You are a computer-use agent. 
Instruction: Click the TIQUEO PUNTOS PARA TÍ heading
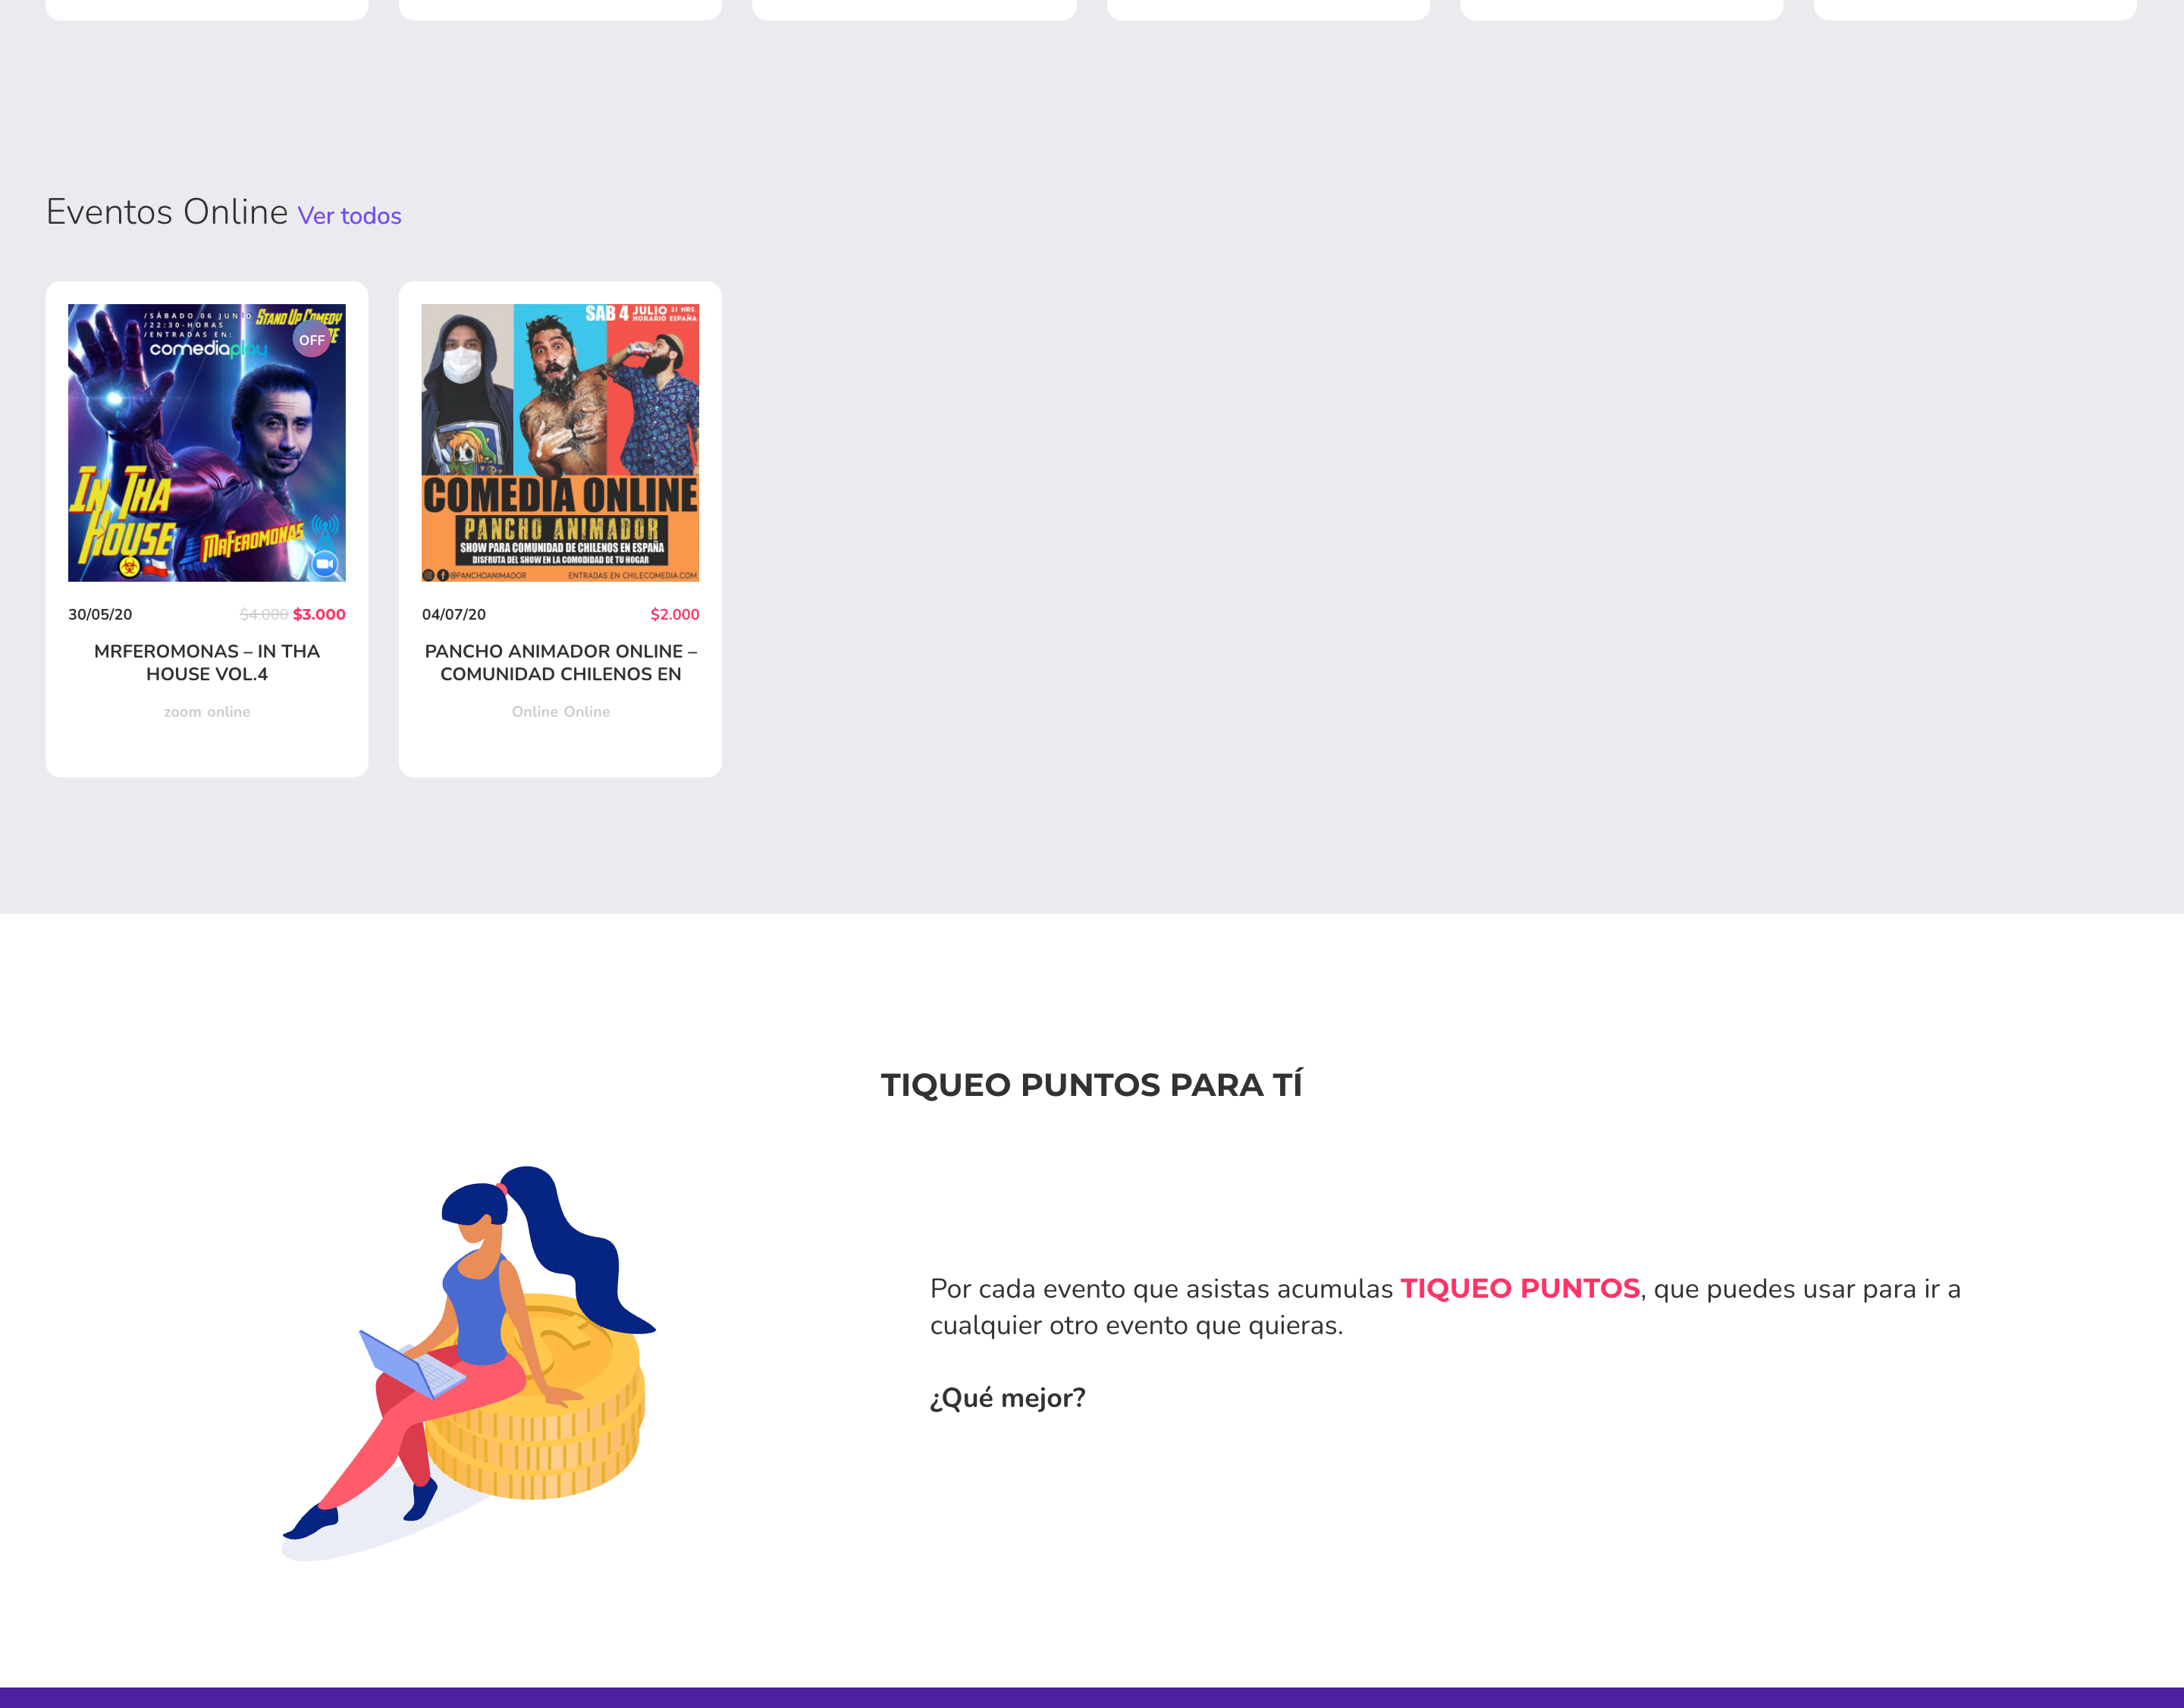(x=1092, y=1085)
